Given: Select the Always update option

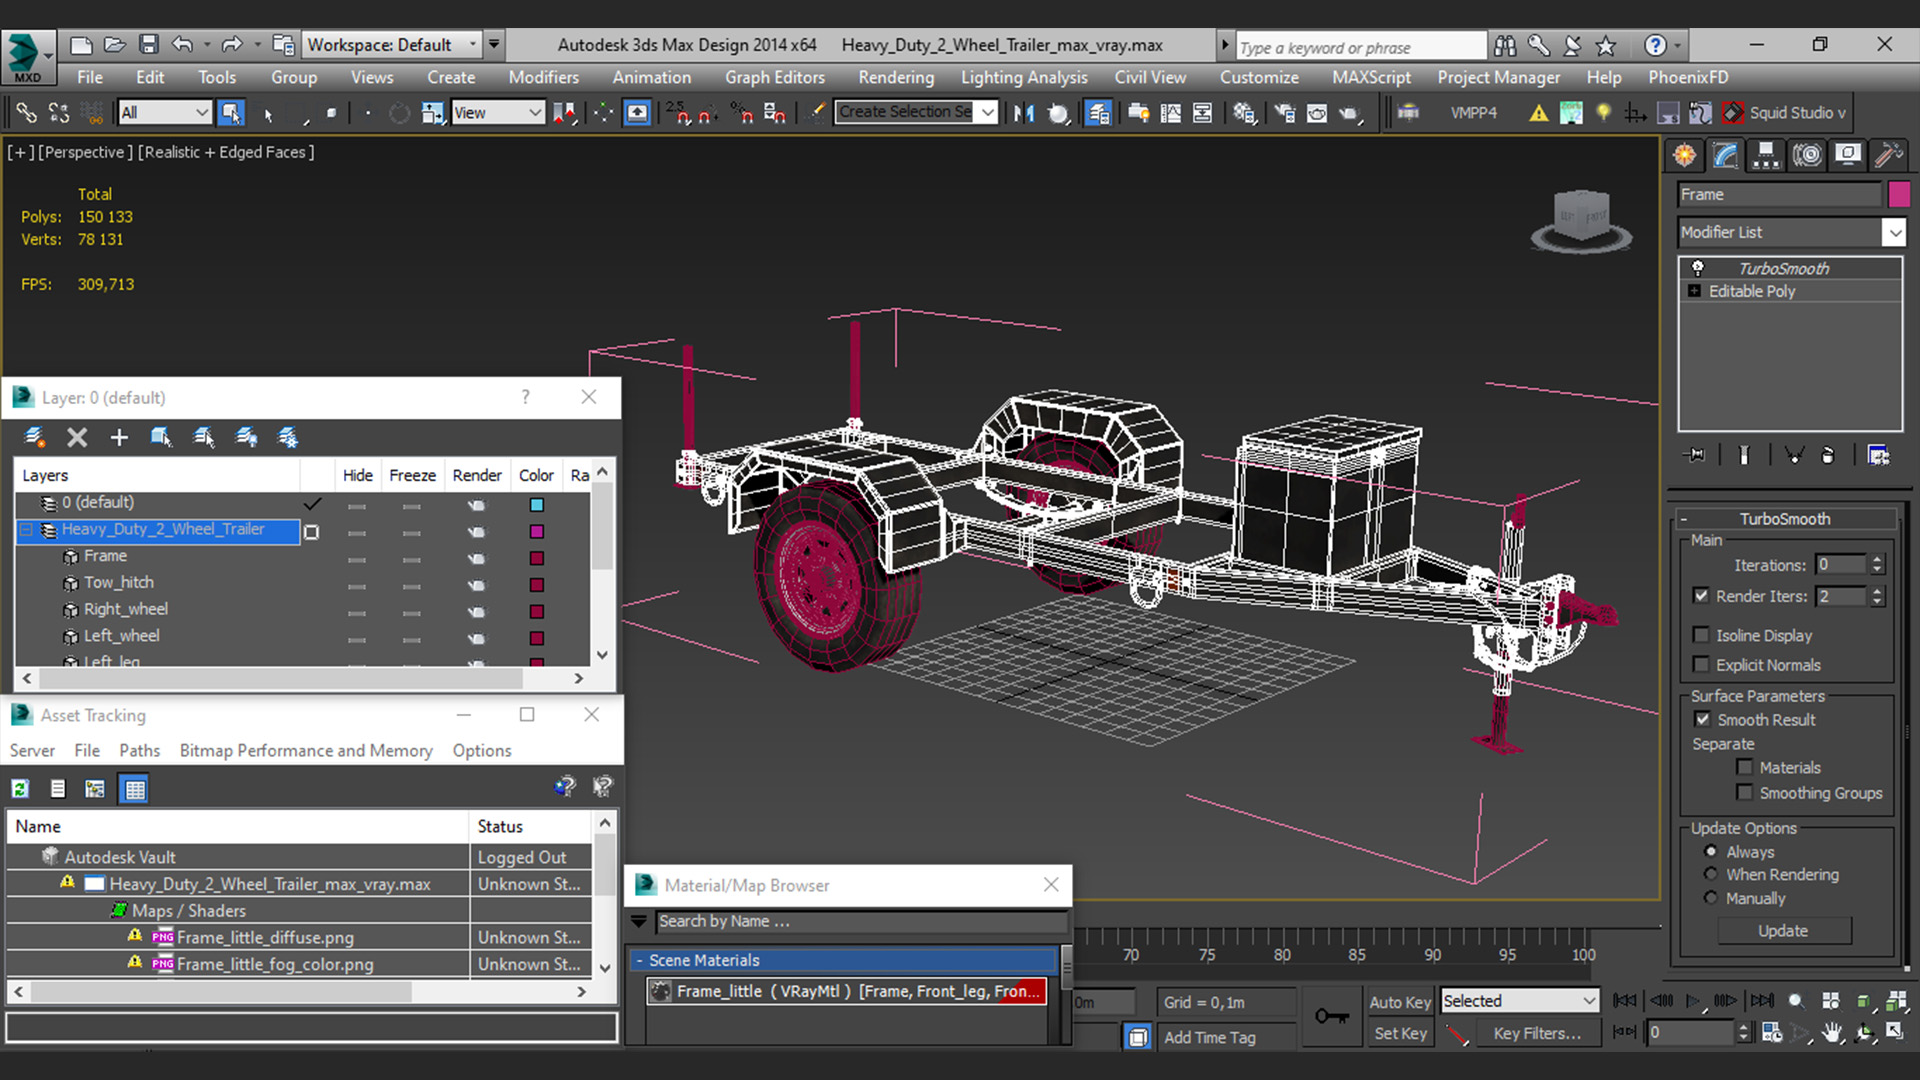Looking at the screenshot, I should [1711, 852].
